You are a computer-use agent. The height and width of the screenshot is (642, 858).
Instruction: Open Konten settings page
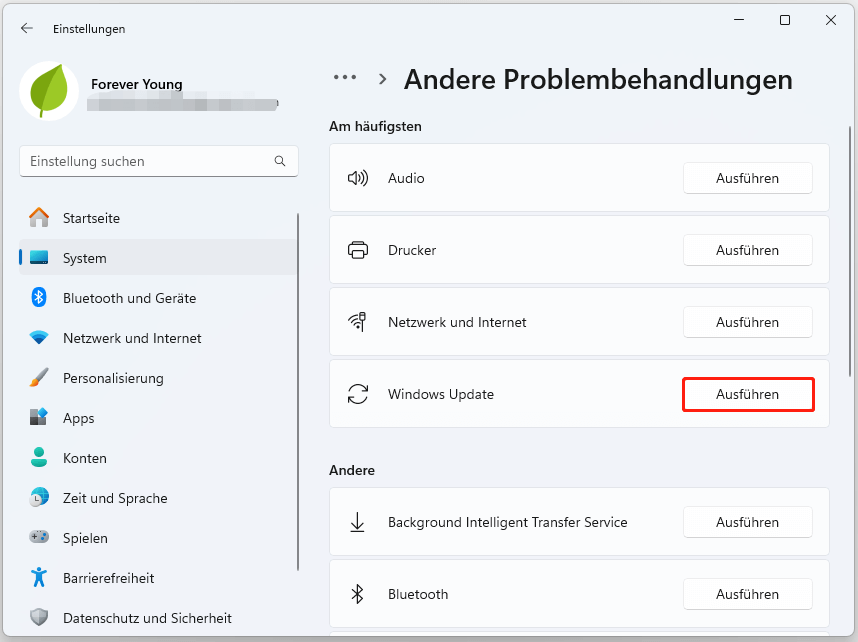pyautogui.click(x=84, y=458)
